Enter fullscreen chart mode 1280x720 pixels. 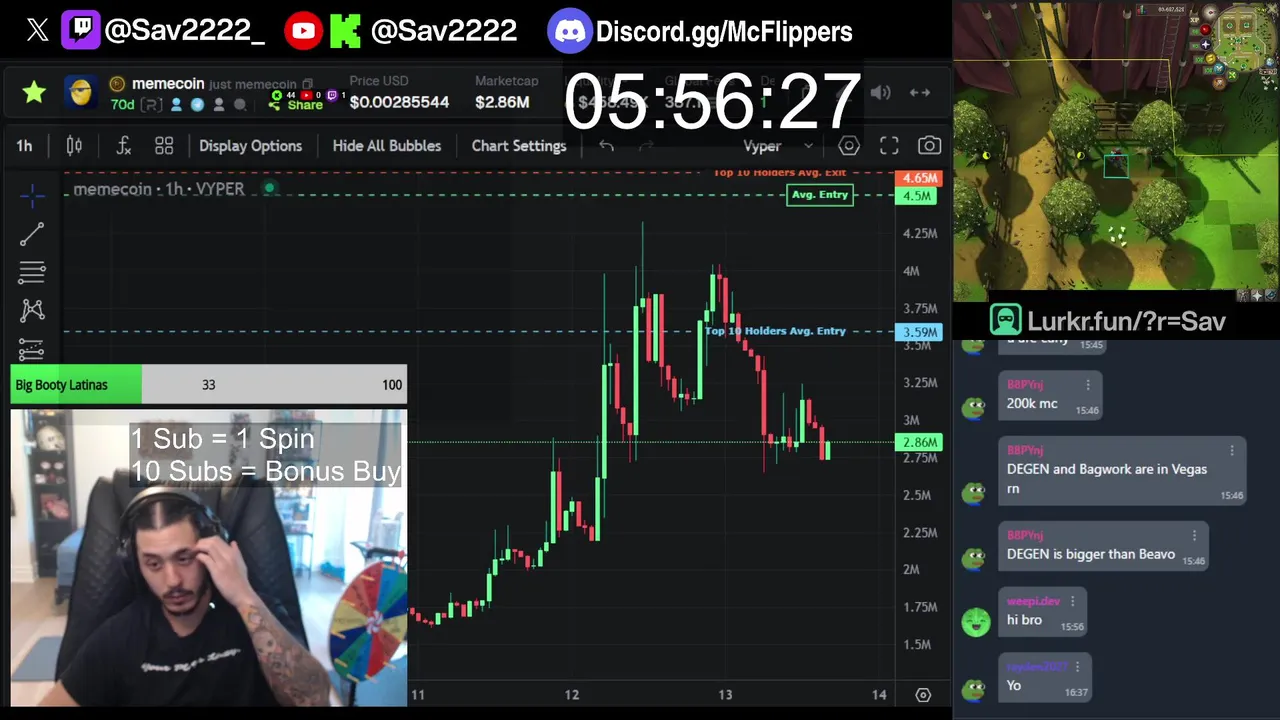point(889,146)
